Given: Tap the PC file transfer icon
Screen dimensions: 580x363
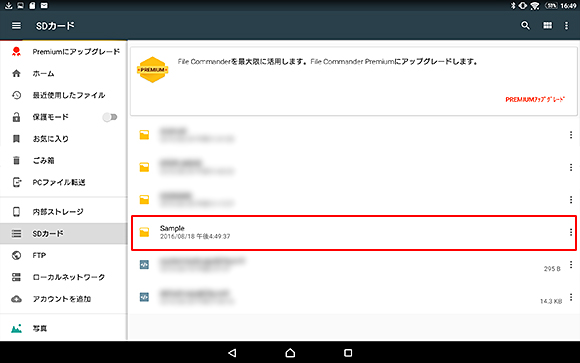Looking at the screenshot, I should tap(17, 182).
